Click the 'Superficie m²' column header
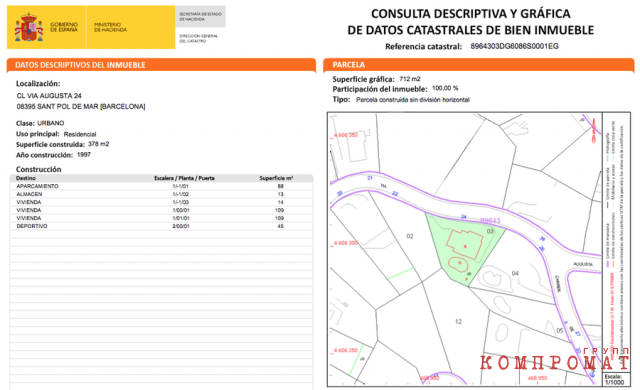Image resolution: width=640 pixels, height=390 pixels. pos(276,178)
